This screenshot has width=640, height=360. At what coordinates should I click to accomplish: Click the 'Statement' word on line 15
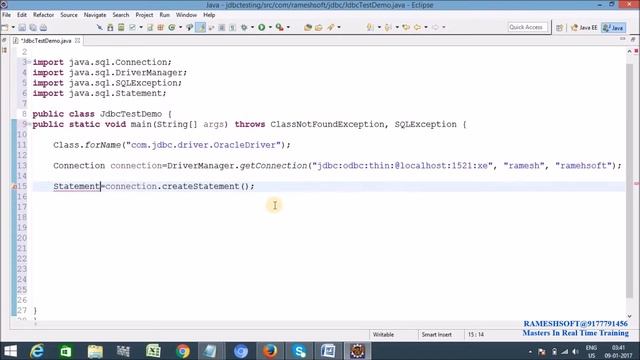76,186
